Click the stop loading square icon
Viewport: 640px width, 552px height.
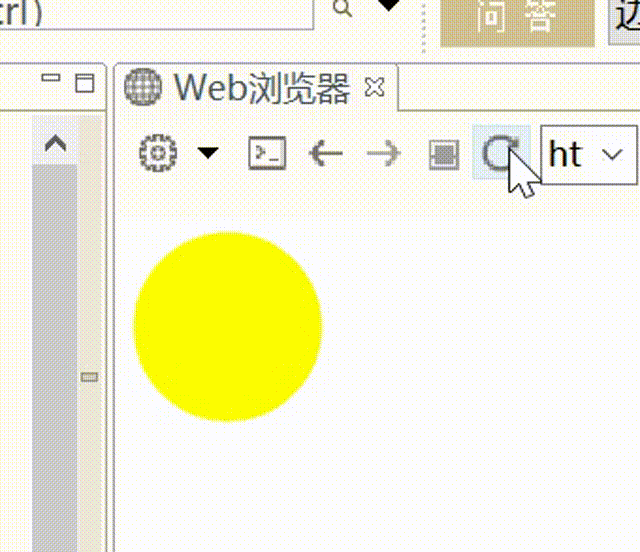tap(444, 154)
